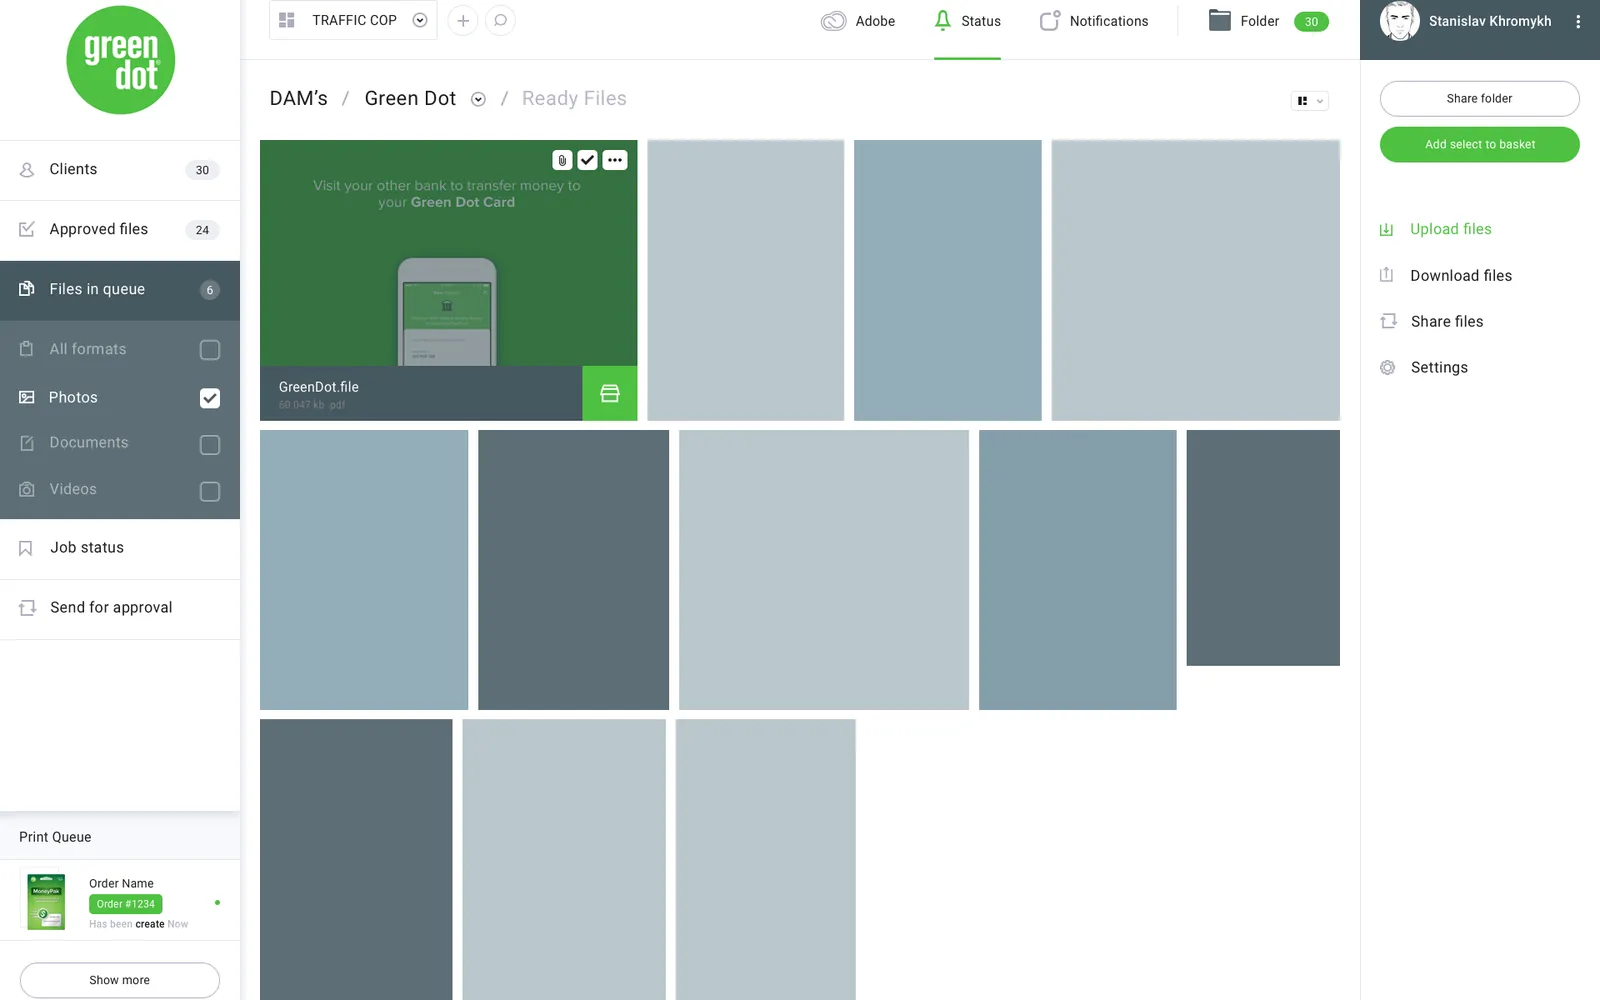
Task: Open the Clients menu item
Action: 120,170
